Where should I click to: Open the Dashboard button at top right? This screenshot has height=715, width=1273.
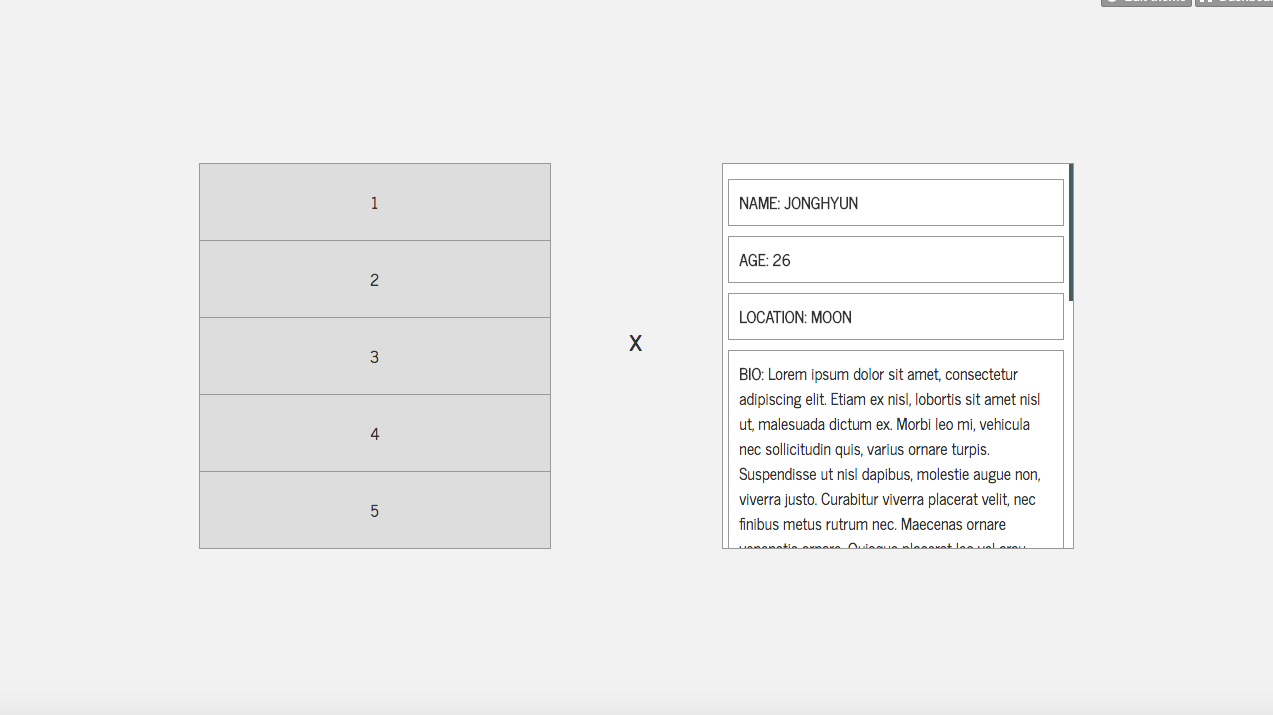coord(1234,2)
